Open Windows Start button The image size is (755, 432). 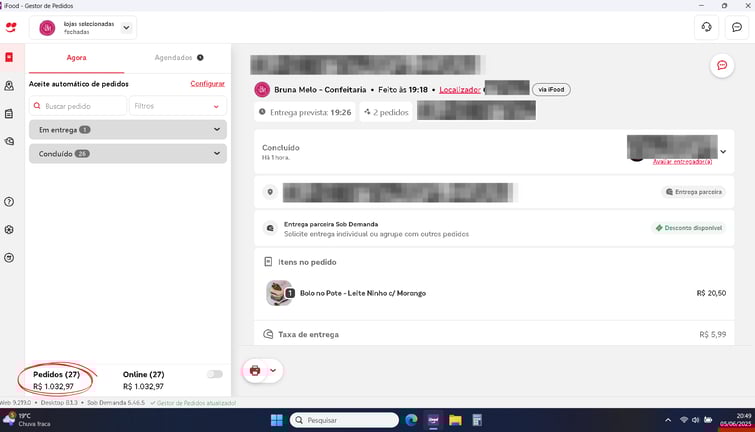pyautogui.click(x=277, y=420)
